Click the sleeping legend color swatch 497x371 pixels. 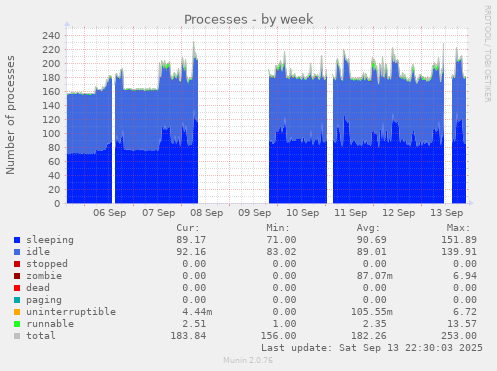17,240
